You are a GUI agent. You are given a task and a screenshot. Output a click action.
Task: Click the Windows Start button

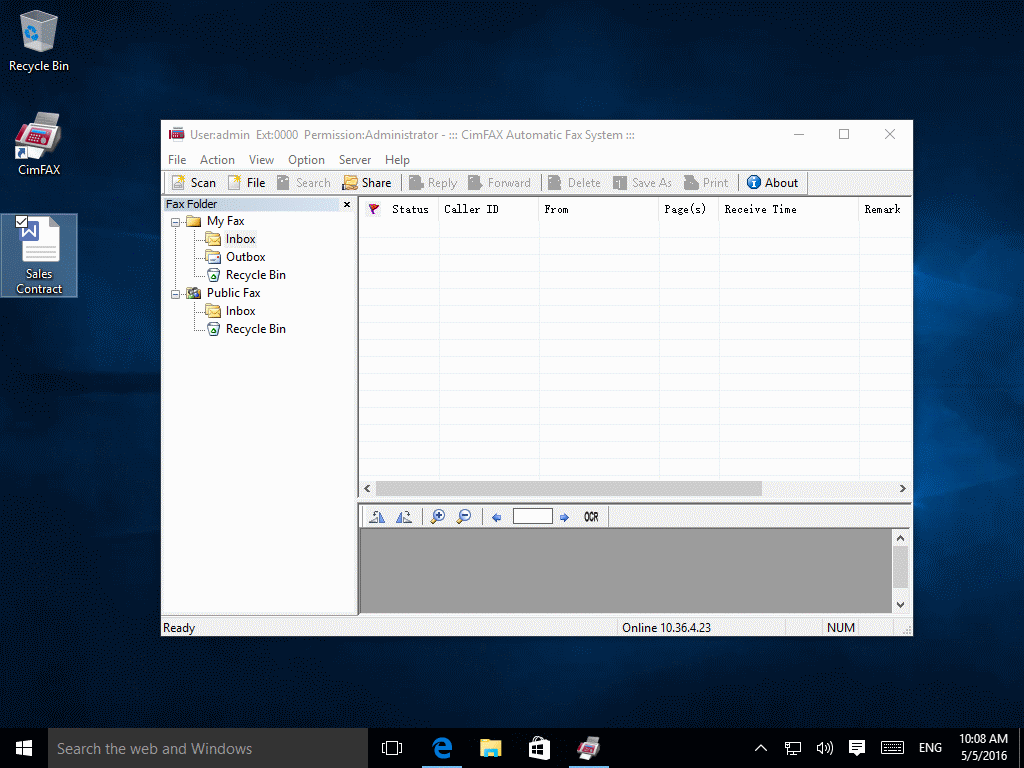click(x=24, y=748)
